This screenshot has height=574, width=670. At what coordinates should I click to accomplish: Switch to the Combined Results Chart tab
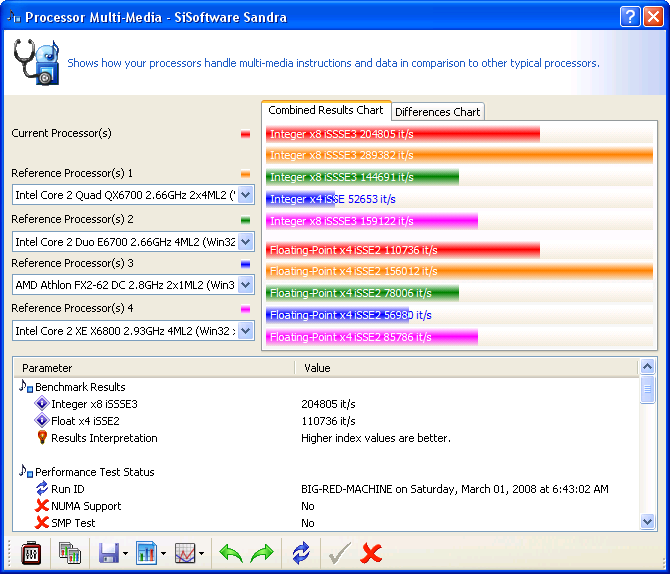click(326, 110)
